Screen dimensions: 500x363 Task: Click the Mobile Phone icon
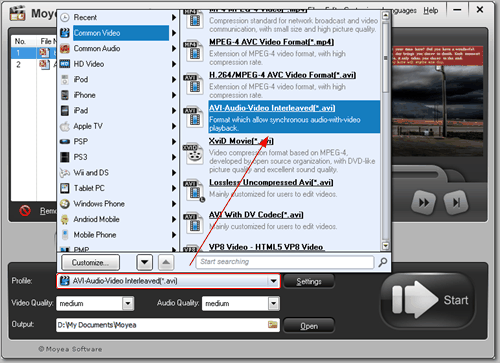click(x=65, y=235)
